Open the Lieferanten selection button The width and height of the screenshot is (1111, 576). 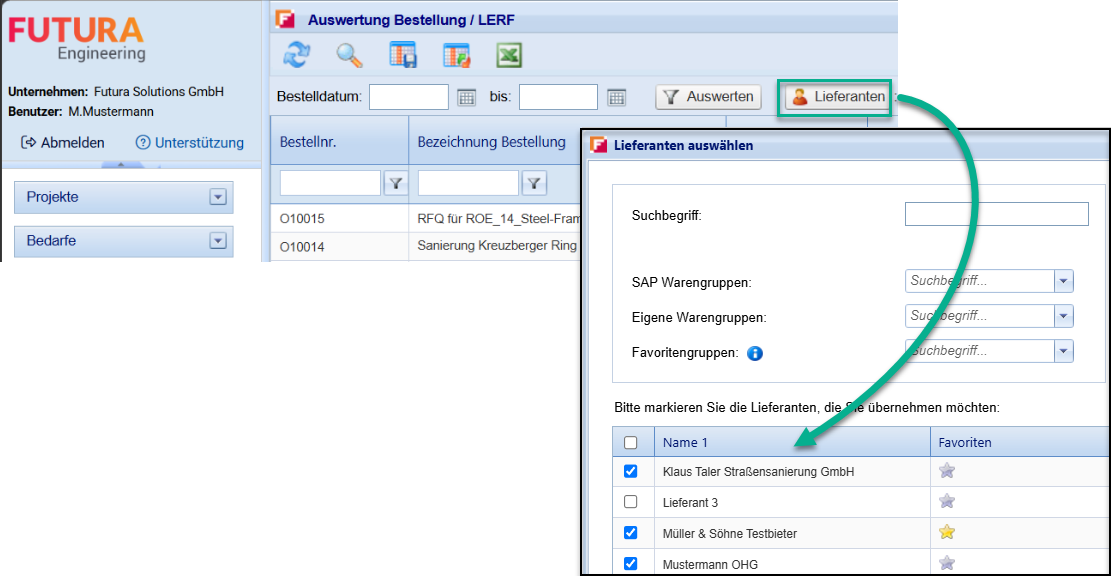point(839,96)
